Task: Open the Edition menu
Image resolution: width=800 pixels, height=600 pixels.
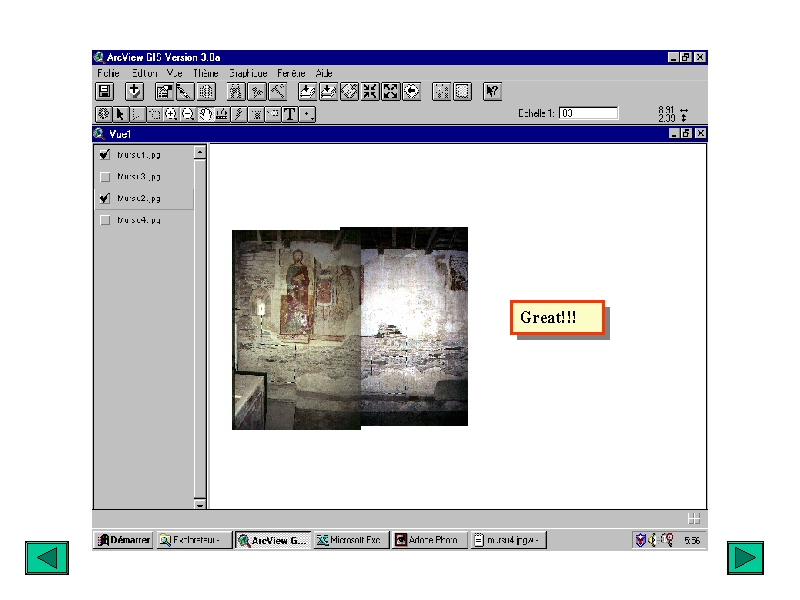Action: point(144,73)
